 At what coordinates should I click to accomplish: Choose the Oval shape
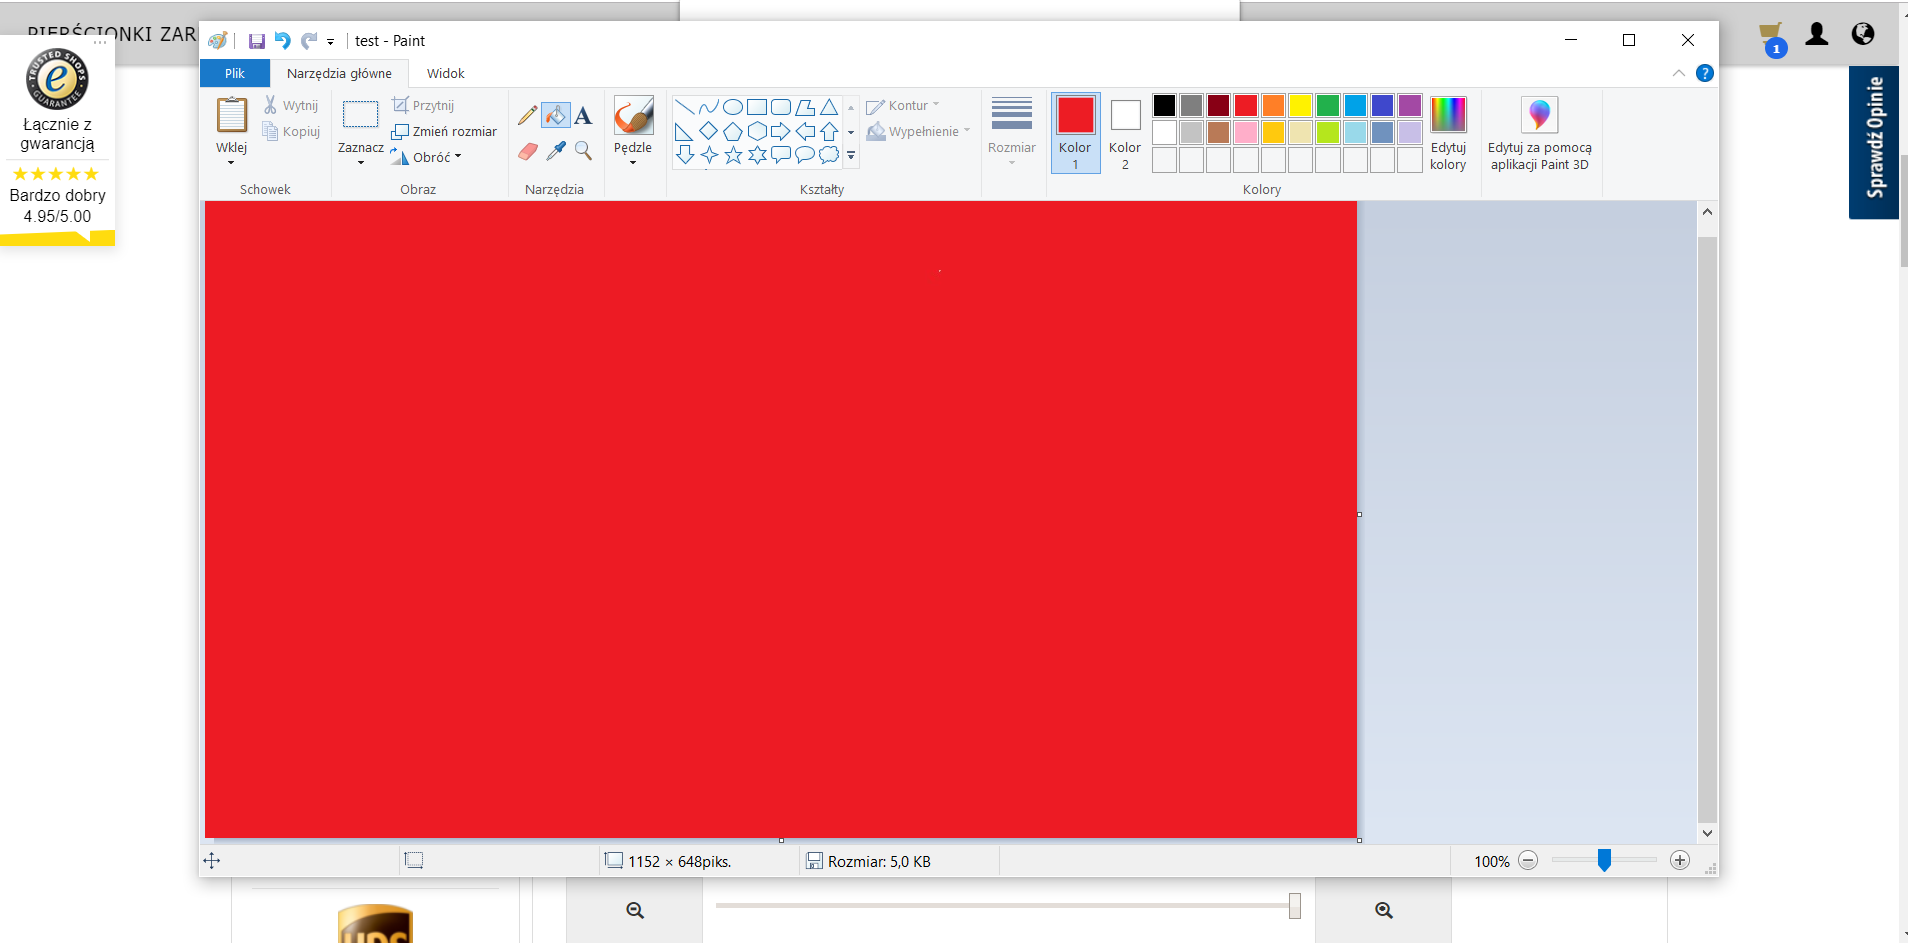pos(733,107)
